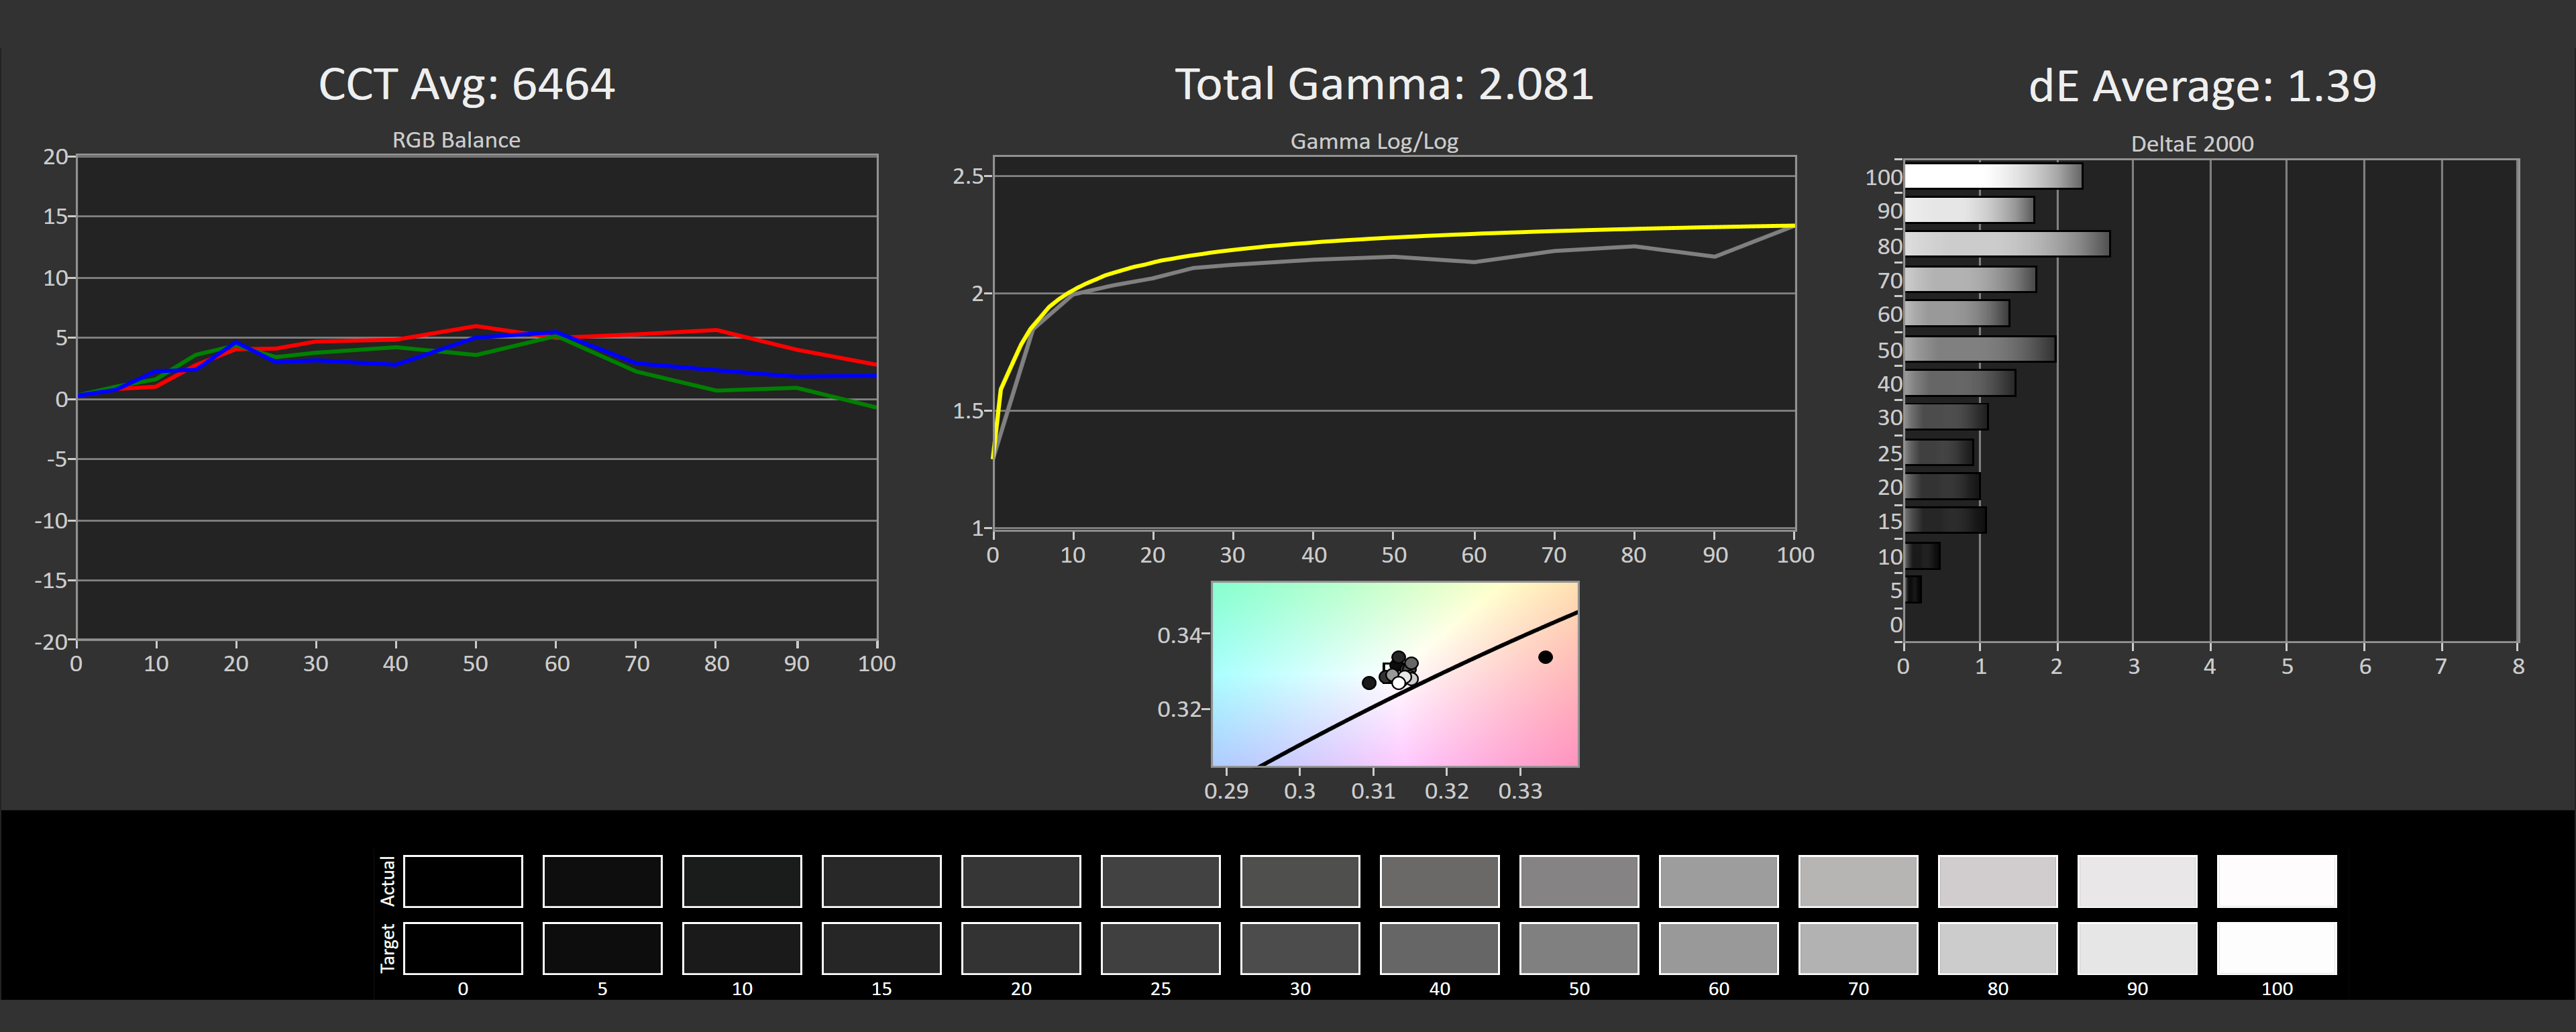Click the Target swatch for 90 gray
This screenshot has height=1032, width=2576.
click(2137, 948)
